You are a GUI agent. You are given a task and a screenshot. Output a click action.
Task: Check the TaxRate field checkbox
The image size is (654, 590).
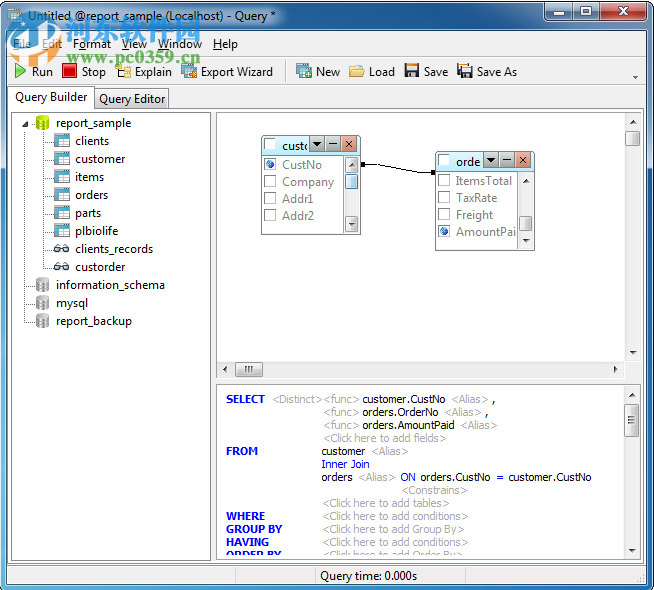click(444, 198)
